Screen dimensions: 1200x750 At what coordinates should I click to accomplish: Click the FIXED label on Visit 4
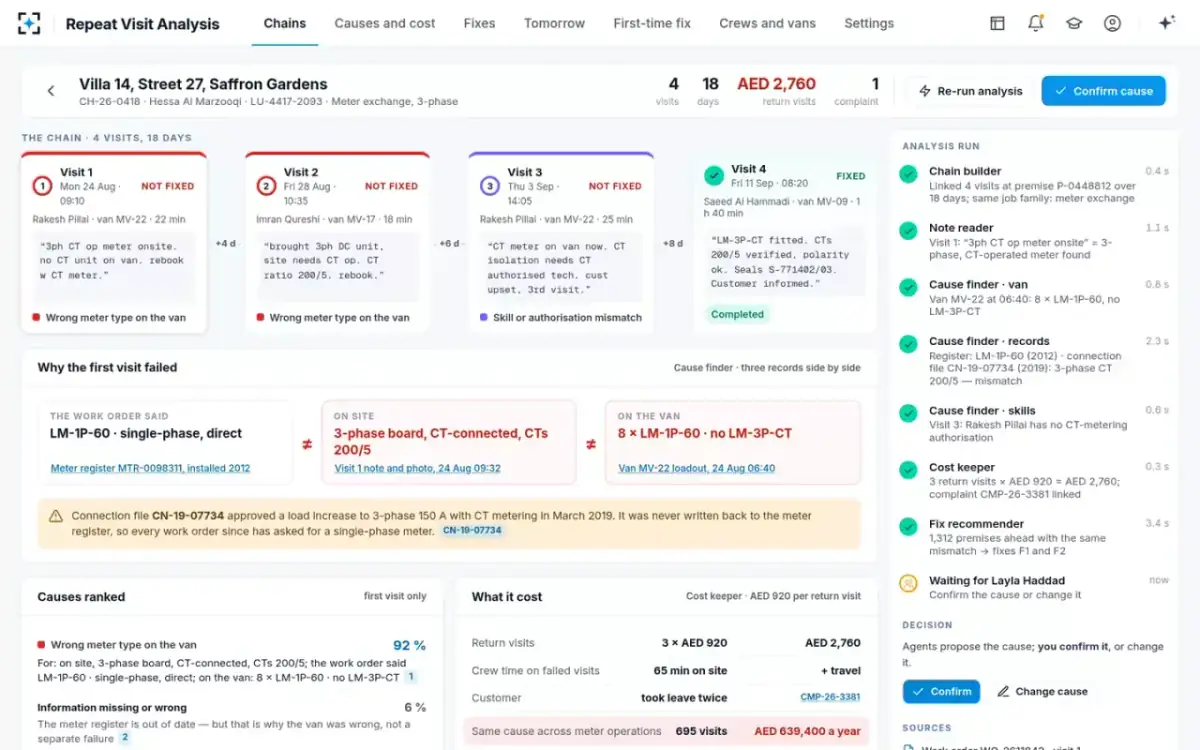(851, 176)
